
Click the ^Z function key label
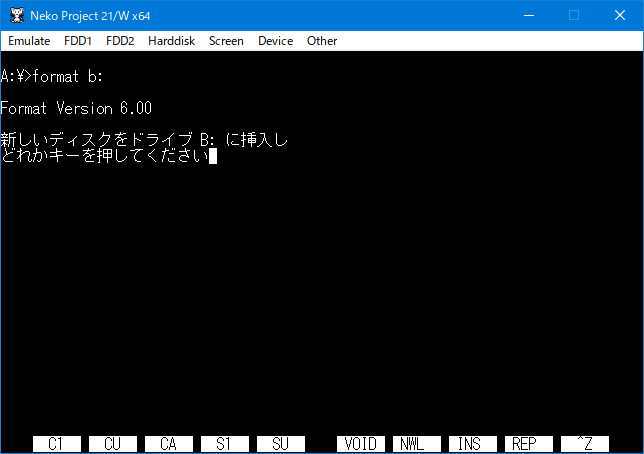point(585,444)
